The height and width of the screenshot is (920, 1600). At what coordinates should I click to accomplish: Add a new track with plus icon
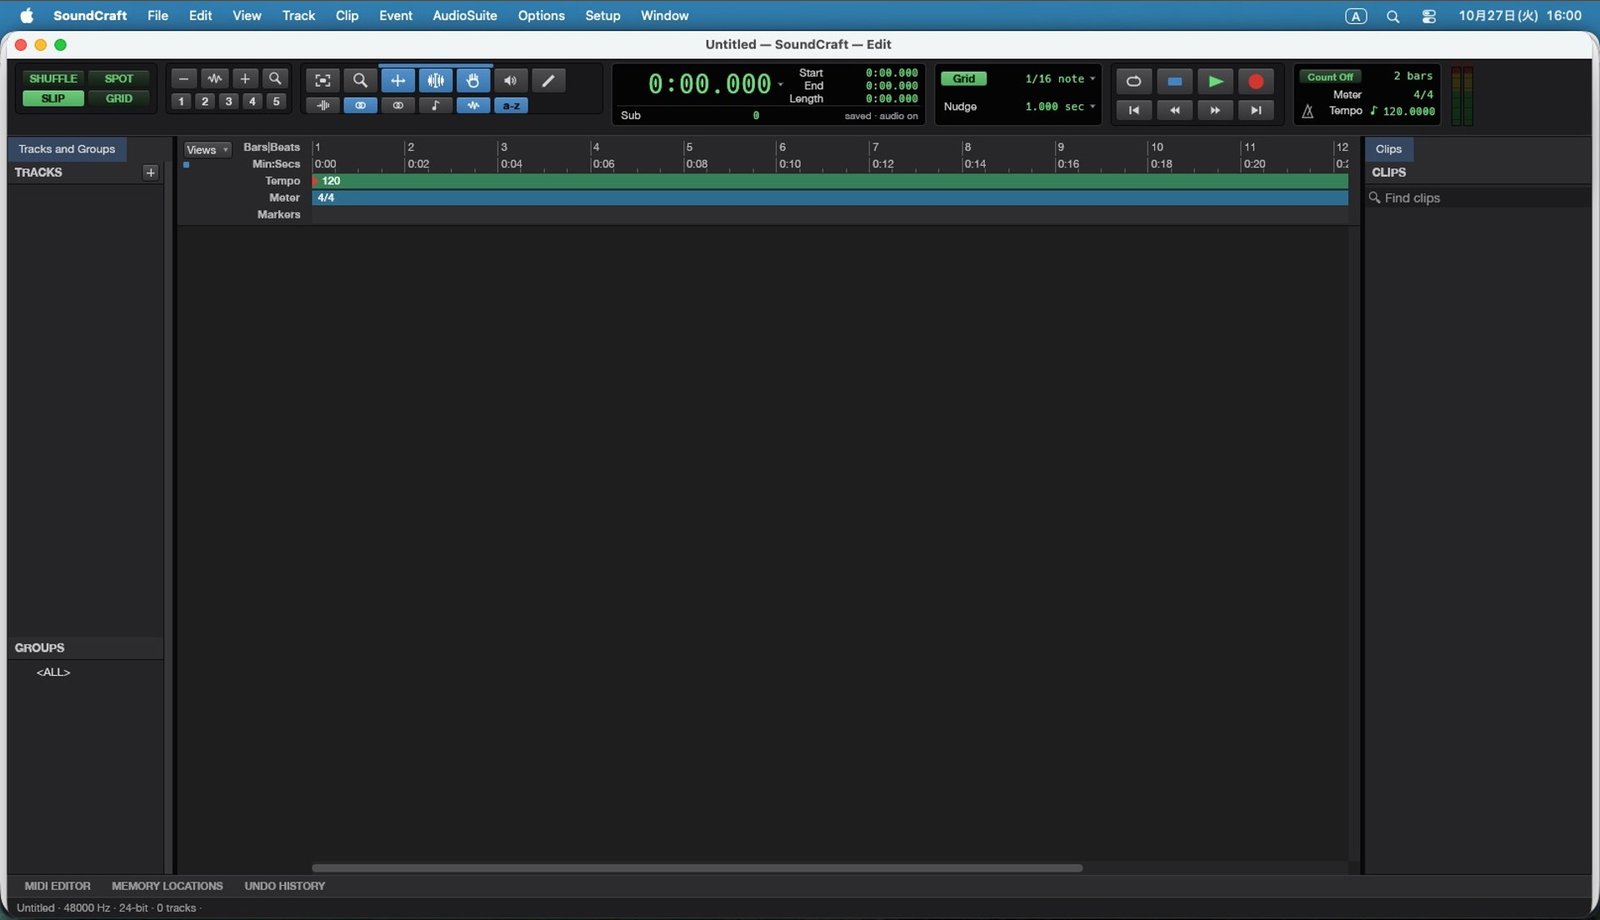click(x=150, y=172)
